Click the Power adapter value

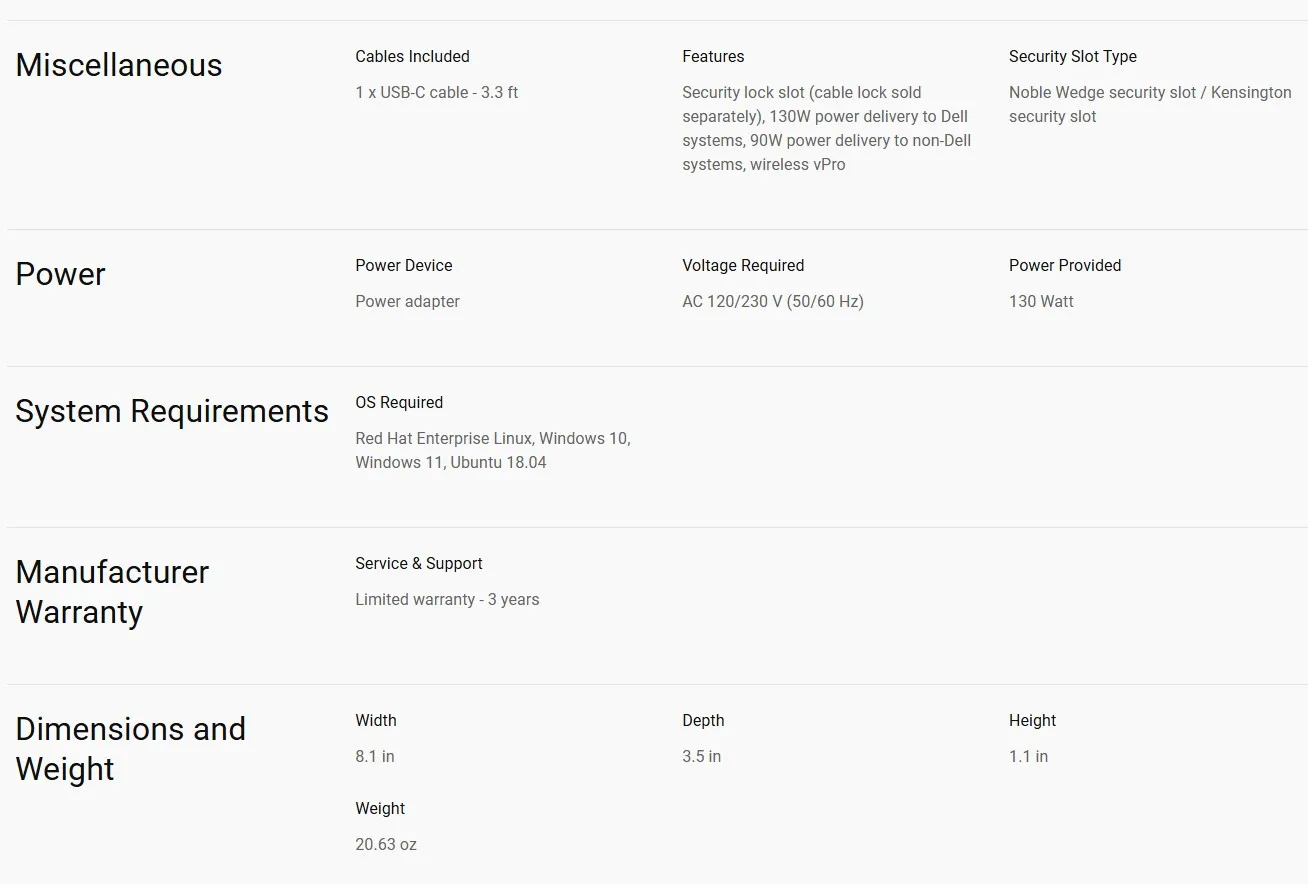(407, 302)
